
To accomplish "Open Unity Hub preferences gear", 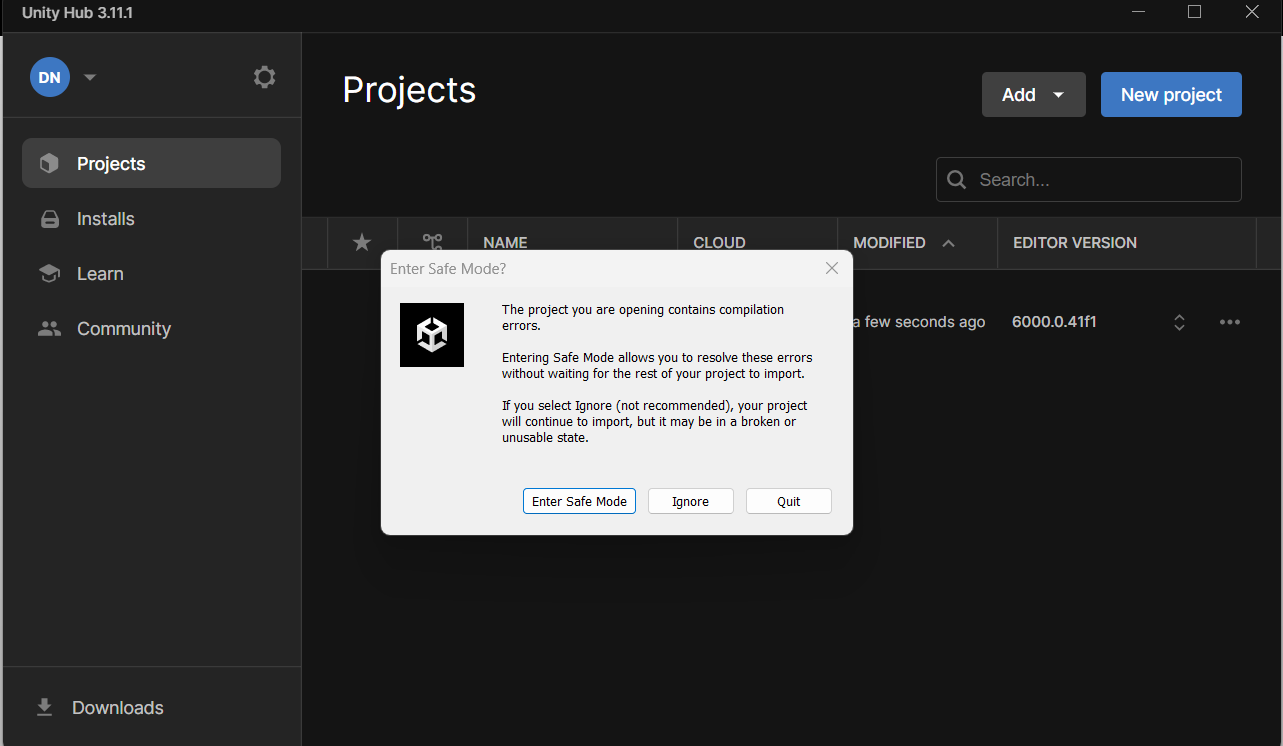I will coord(264,76).
